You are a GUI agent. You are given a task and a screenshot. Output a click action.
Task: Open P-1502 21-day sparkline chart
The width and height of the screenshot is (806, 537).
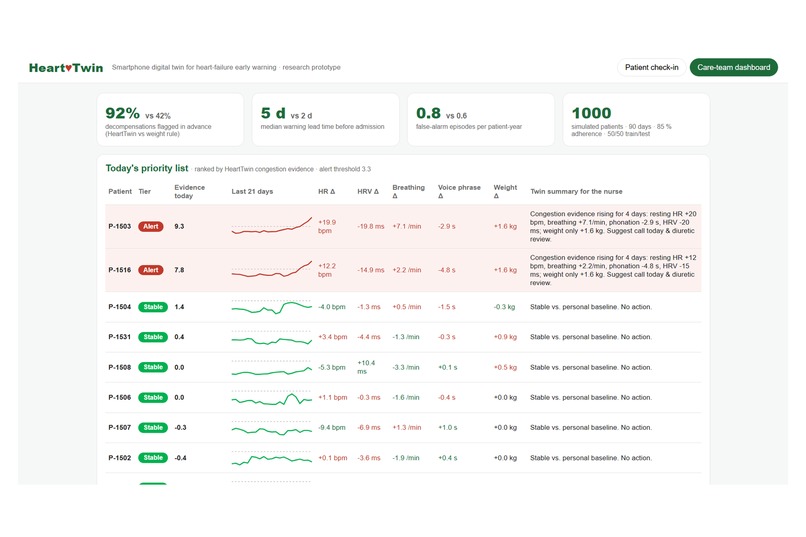[271, 458]
